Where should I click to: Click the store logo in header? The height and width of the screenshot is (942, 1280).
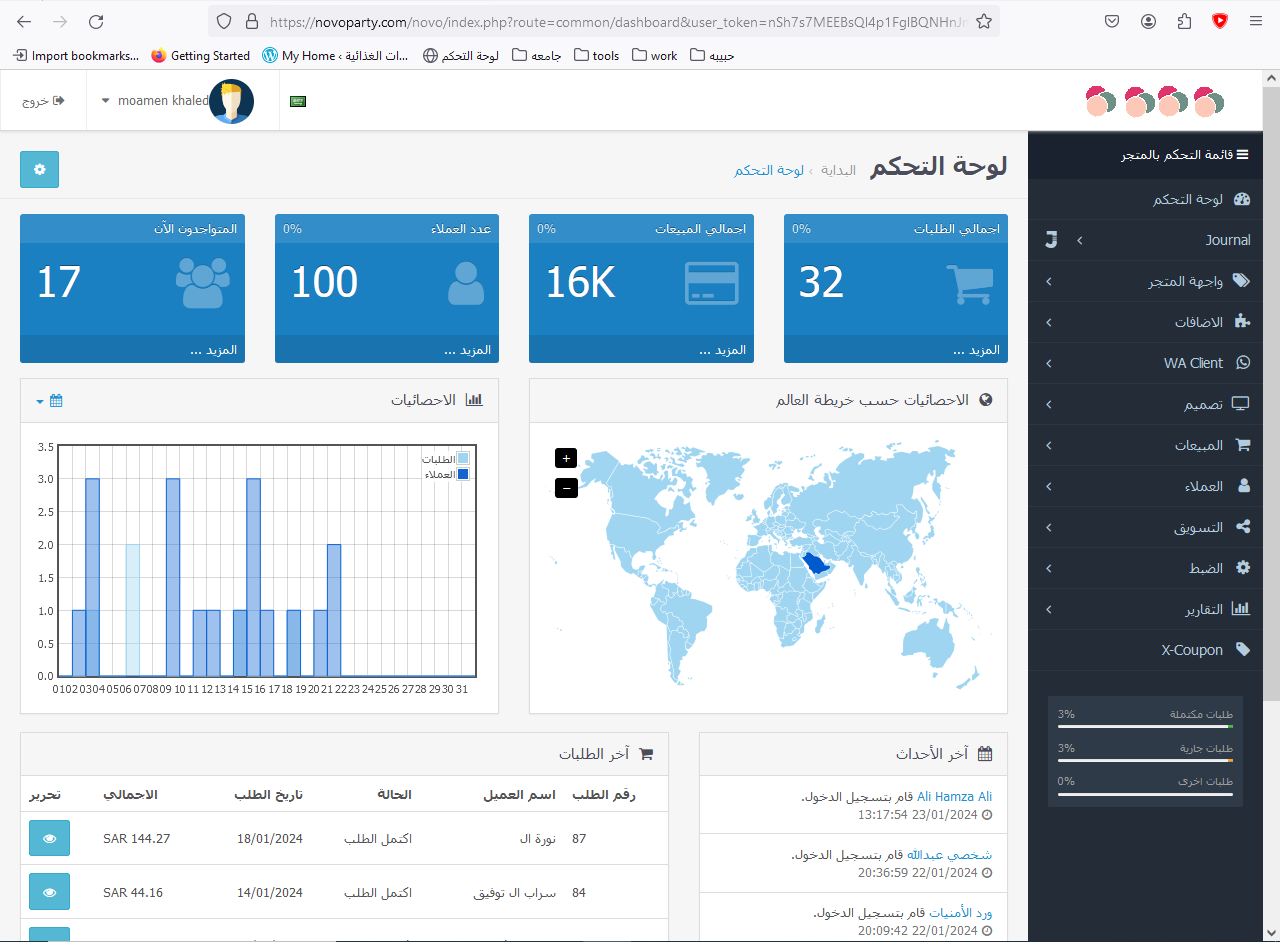tap(1155, 101)
